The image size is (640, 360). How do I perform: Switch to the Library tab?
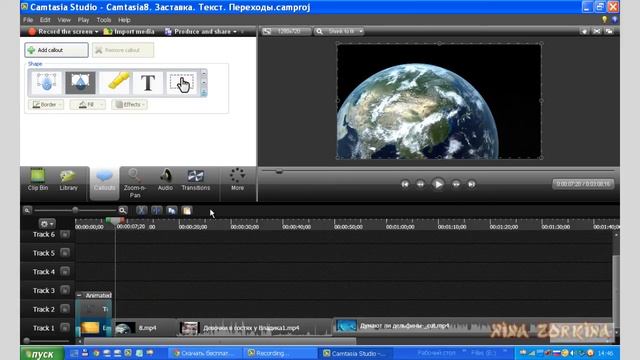click(x=68, y=180)
